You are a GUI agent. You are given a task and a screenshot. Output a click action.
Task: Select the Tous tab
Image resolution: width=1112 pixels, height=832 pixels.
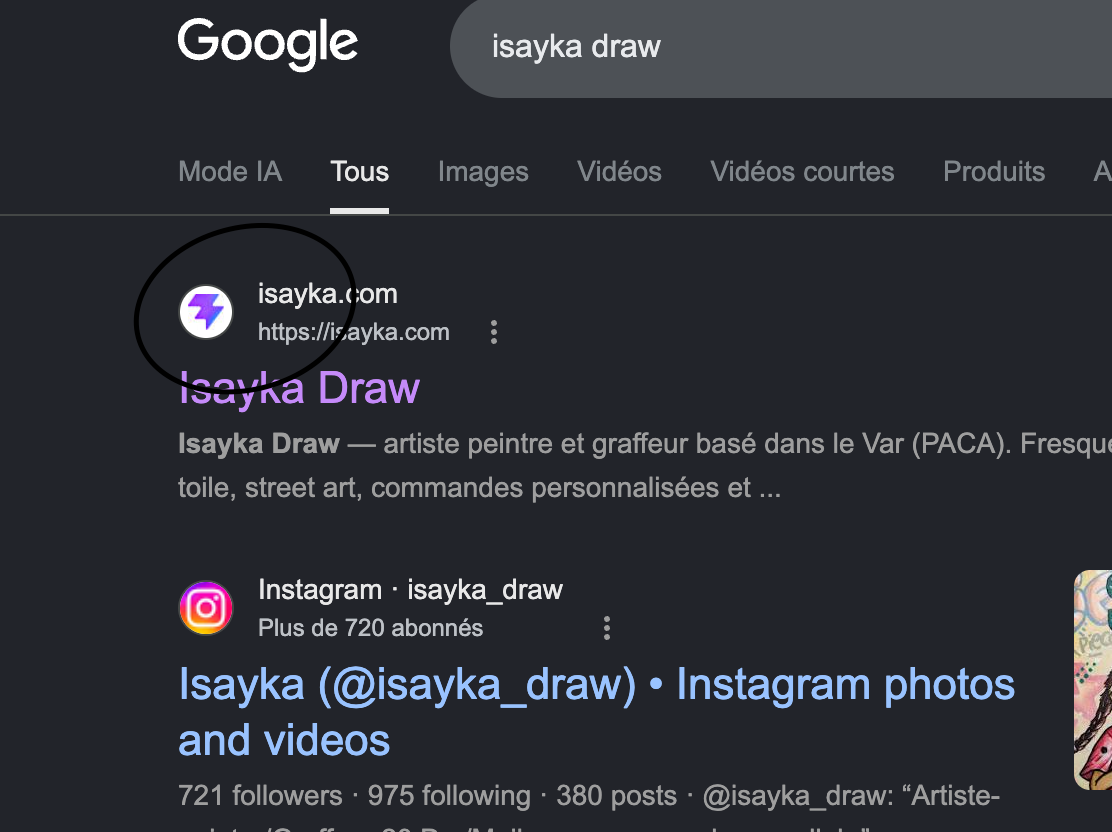[x=359, y=172]
